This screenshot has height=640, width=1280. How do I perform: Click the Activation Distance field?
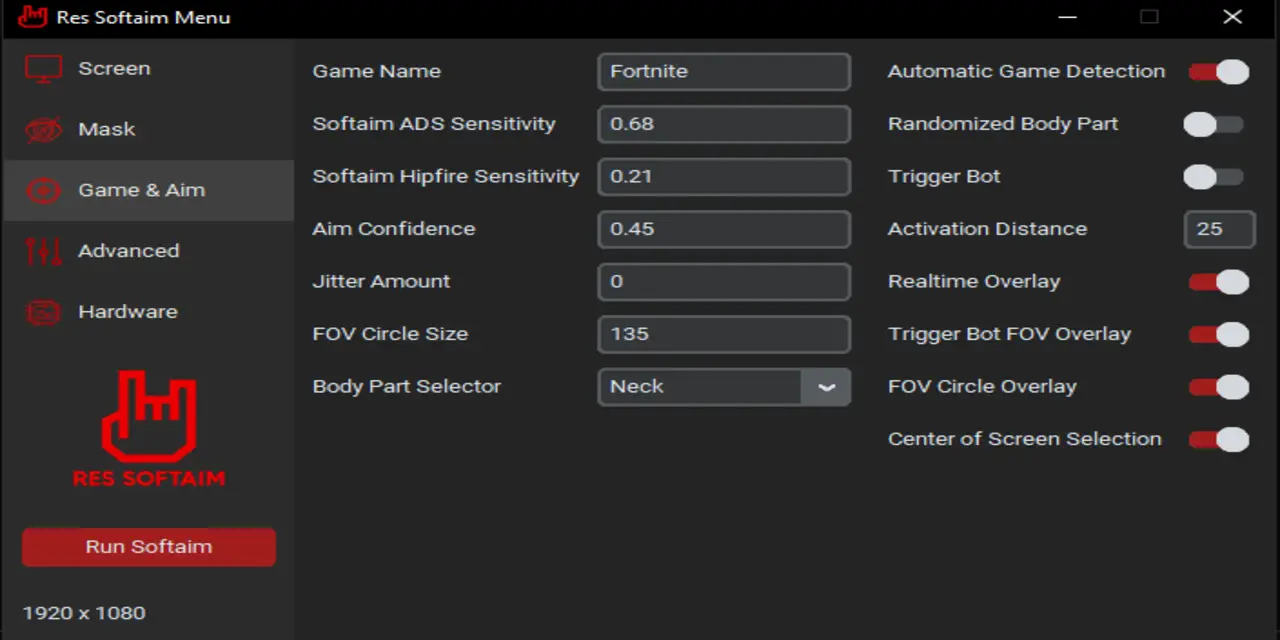pyautogui.click(x=1219, y=229)
